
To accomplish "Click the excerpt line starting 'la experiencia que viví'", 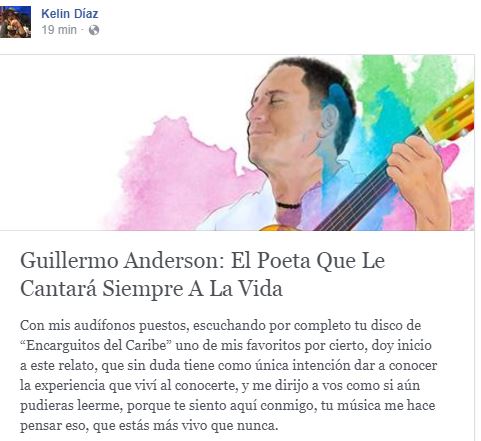I will pyautogui.click(x=220, y=386).
